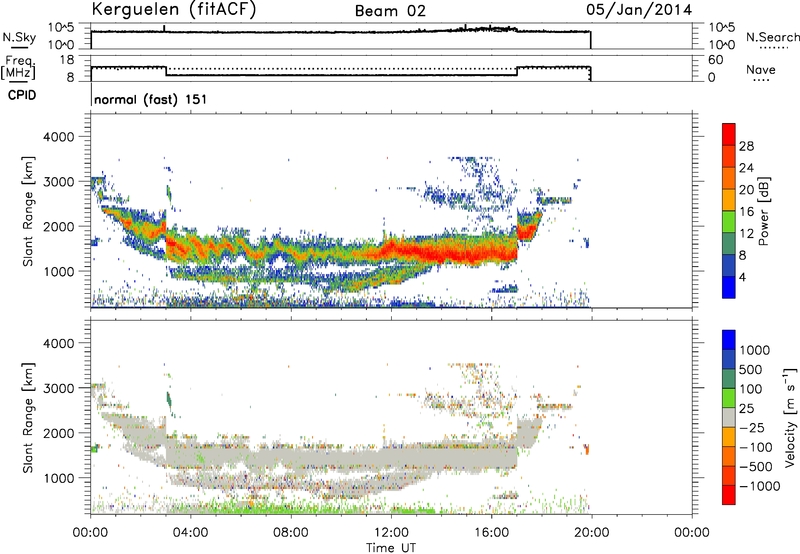Click the 'Slant Range [km]' label of the velocity panel
Screen dimensions: 800x554
click(28, 417)
